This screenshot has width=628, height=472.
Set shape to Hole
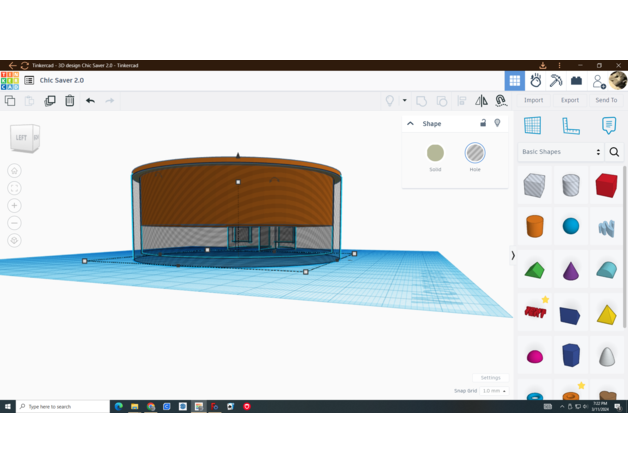[475, 153]
